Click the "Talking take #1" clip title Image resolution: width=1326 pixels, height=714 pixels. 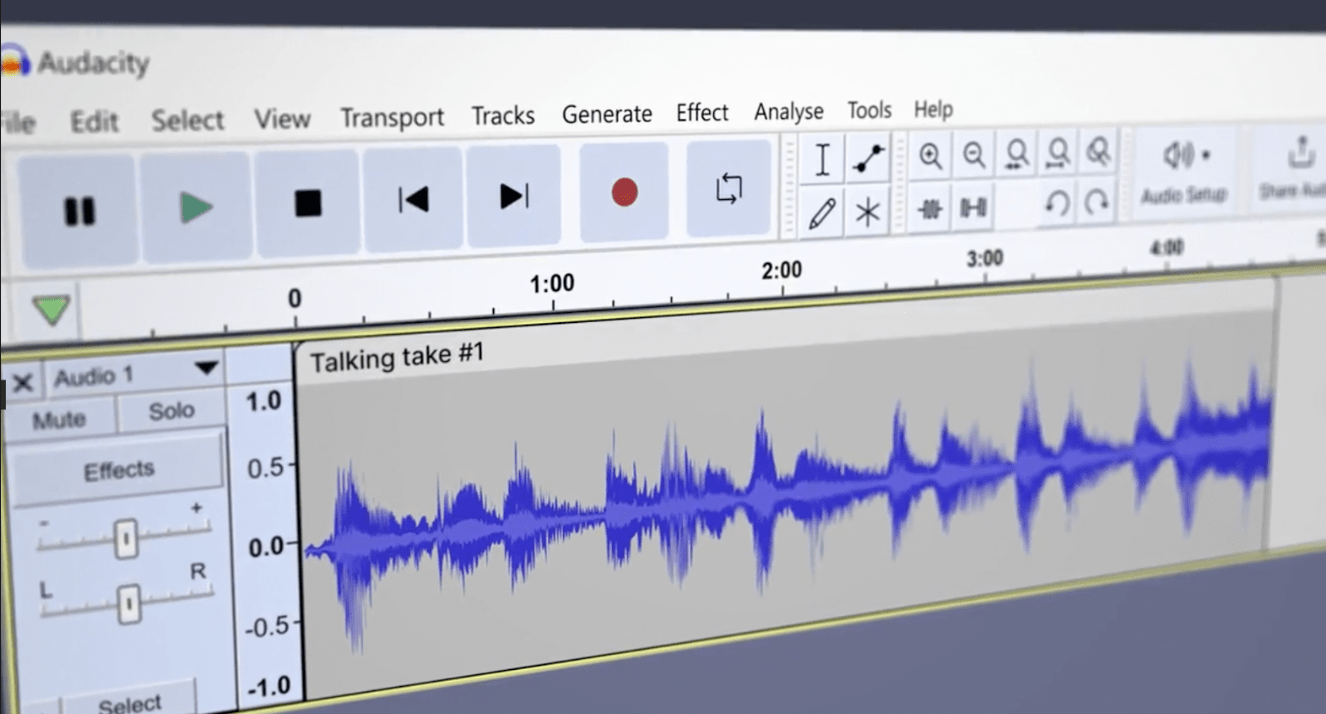[x=397, y=357]
